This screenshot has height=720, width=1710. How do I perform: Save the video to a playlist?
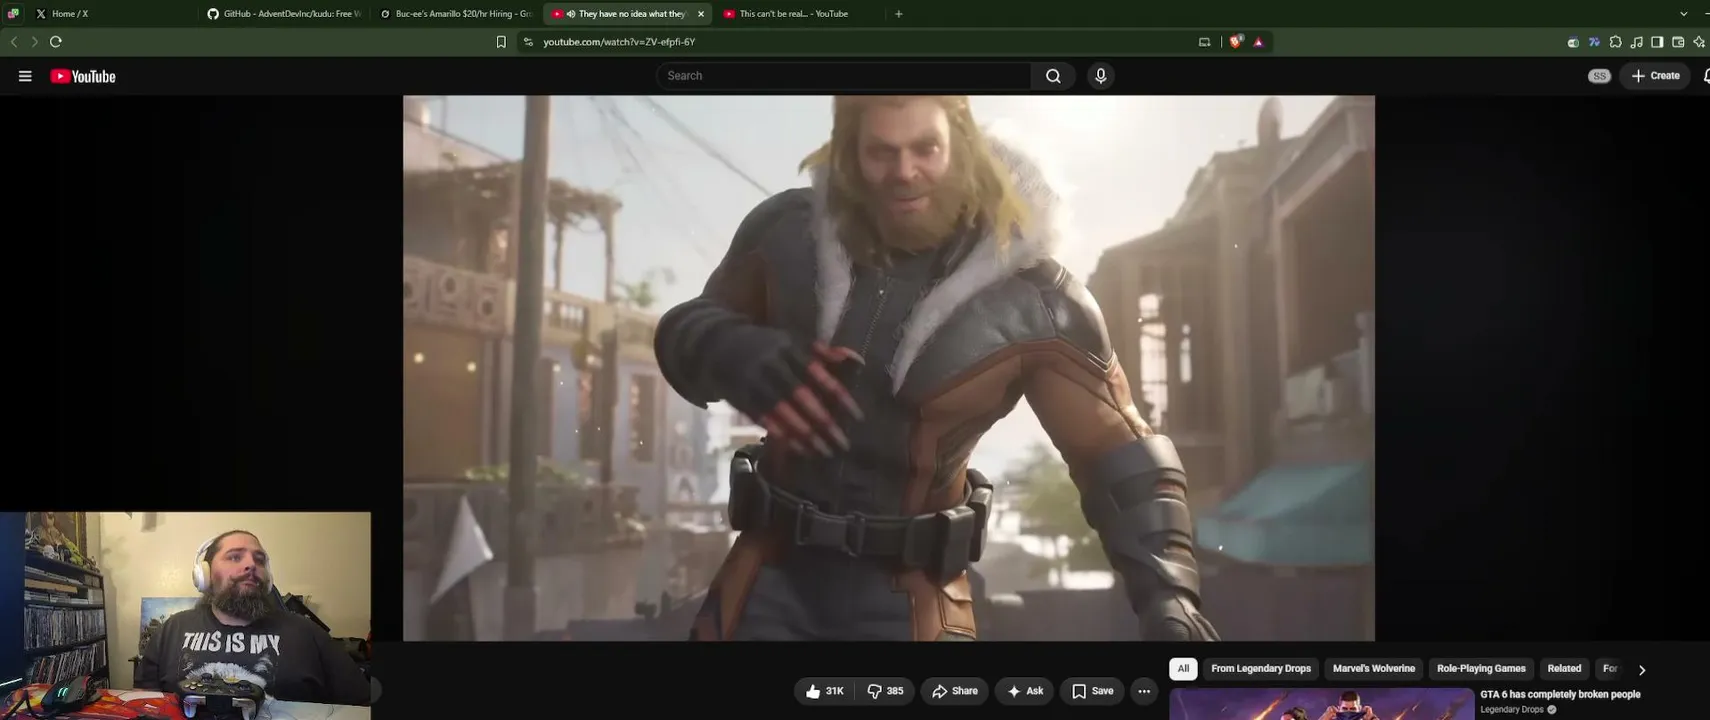pyautogui.click(x=1092, y=691)
